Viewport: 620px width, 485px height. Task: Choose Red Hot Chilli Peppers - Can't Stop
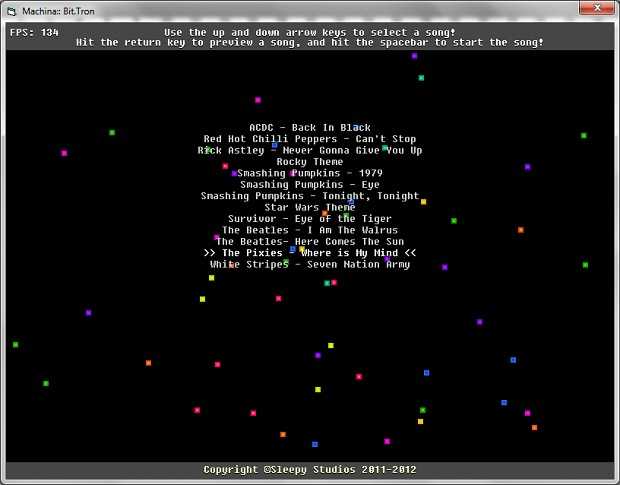point(310,139)
